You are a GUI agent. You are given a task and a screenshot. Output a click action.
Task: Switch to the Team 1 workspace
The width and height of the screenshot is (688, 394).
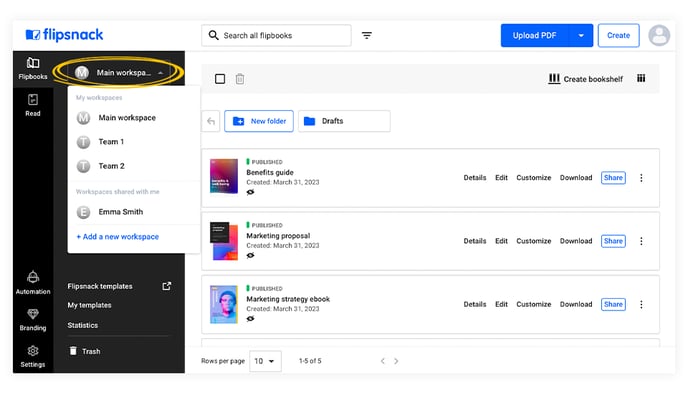pos(111,142)
